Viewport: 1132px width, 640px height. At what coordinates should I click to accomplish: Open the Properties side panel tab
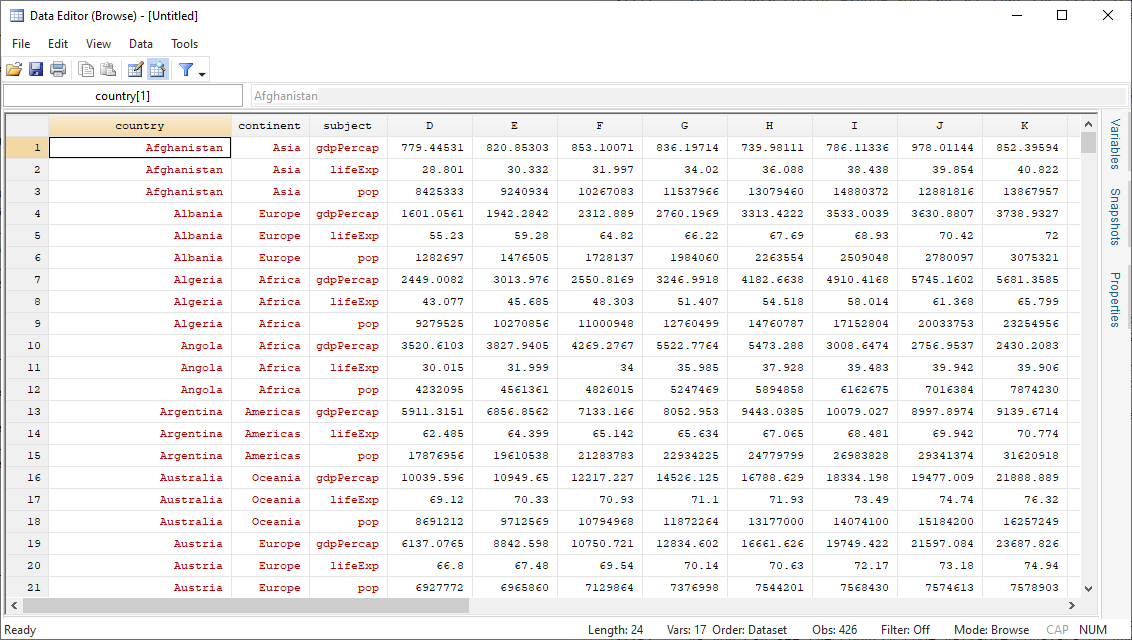[x=1115, y=299]
